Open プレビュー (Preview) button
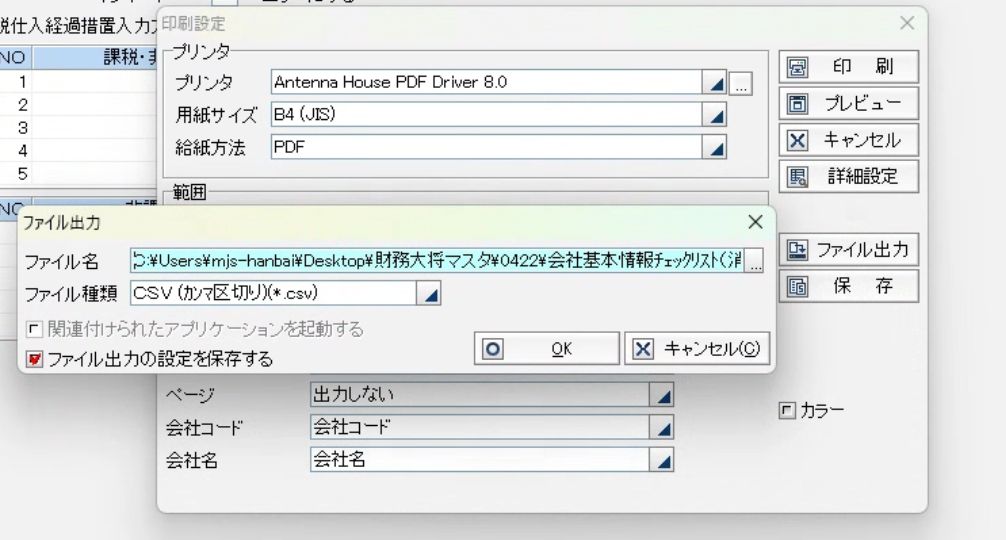 (839, 103)
